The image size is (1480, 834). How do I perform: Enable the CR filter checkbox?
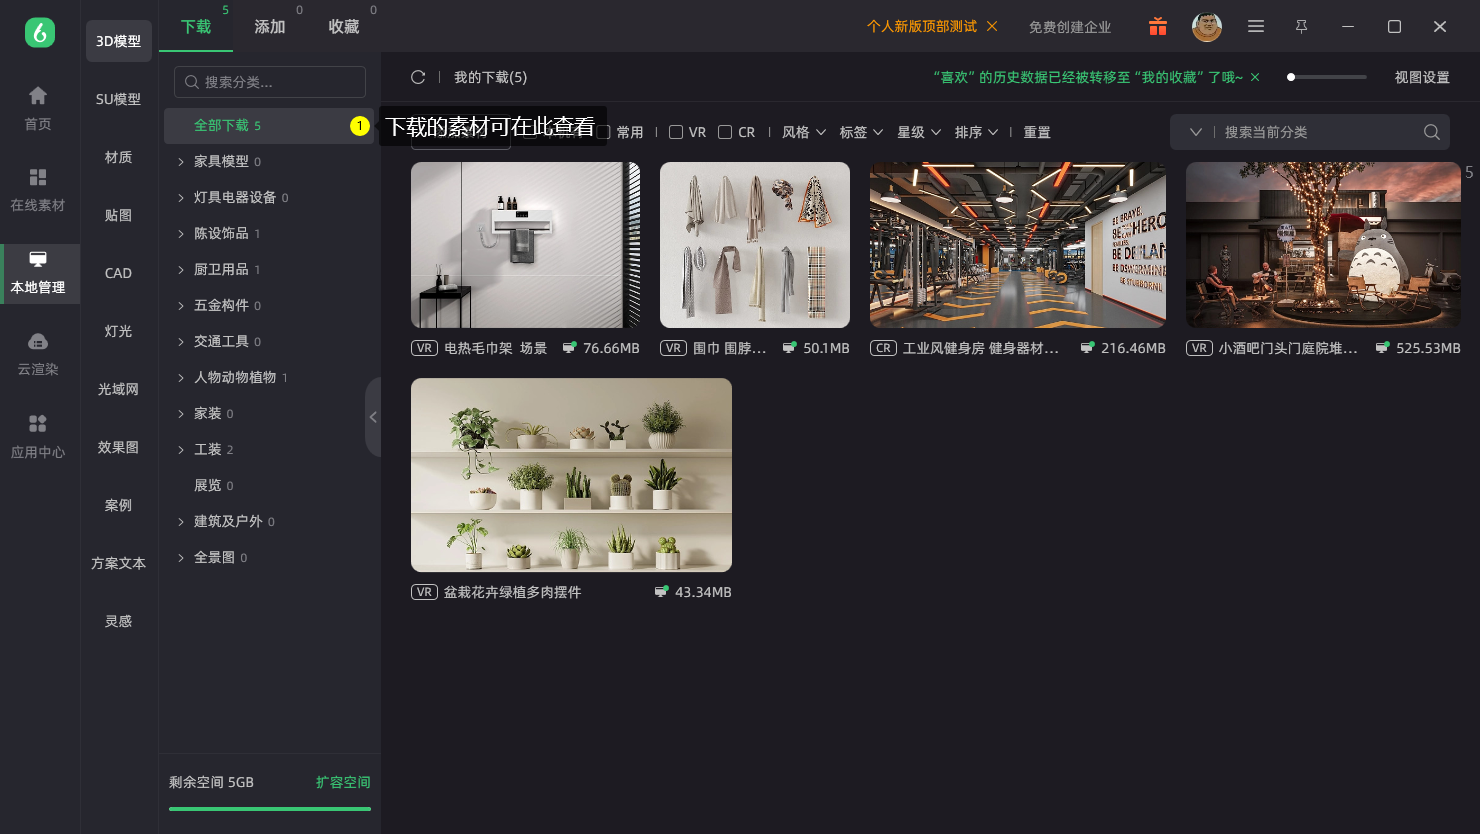point(725,132)
